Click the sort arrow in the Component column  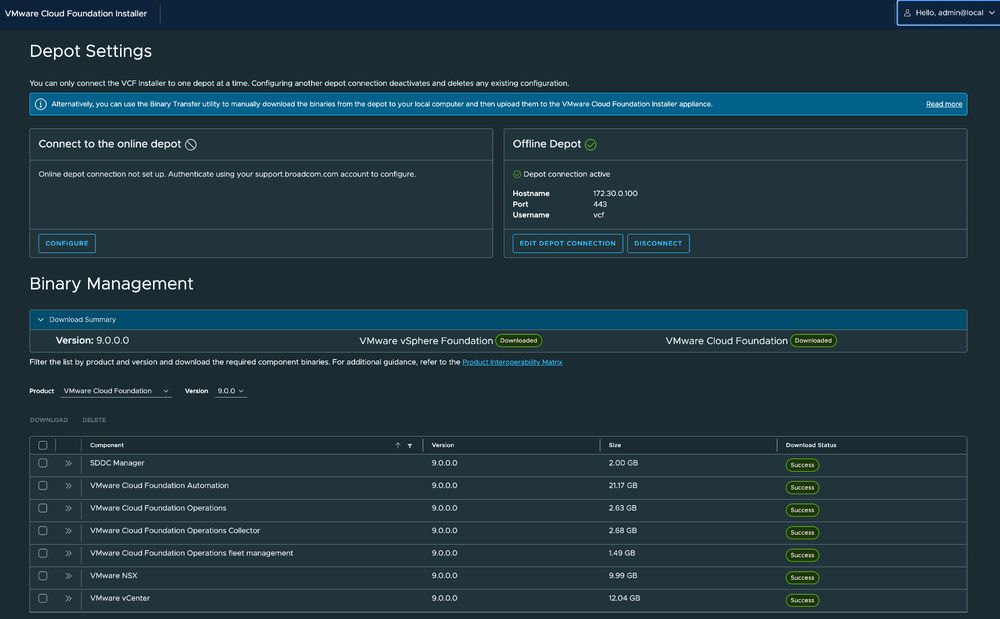[398, 446]
